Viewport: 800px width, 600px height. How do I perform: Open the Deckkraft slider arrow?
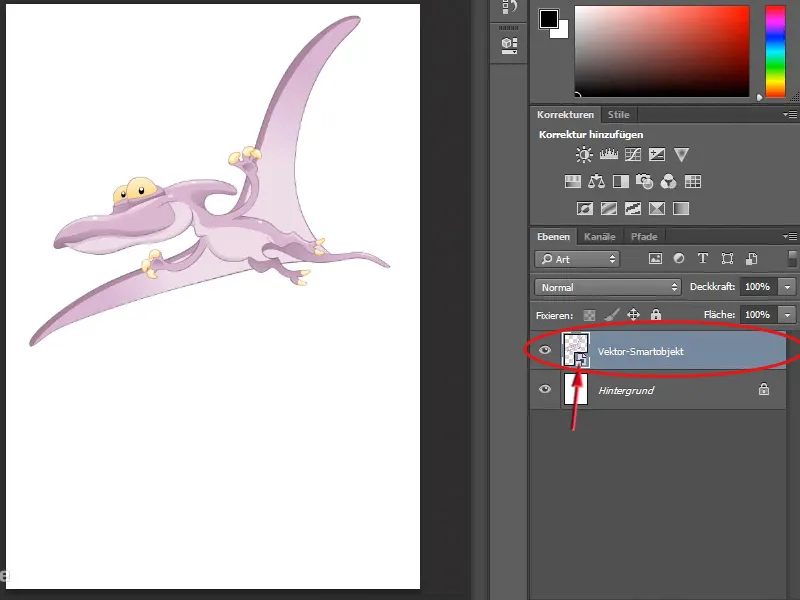pos(787,287)
